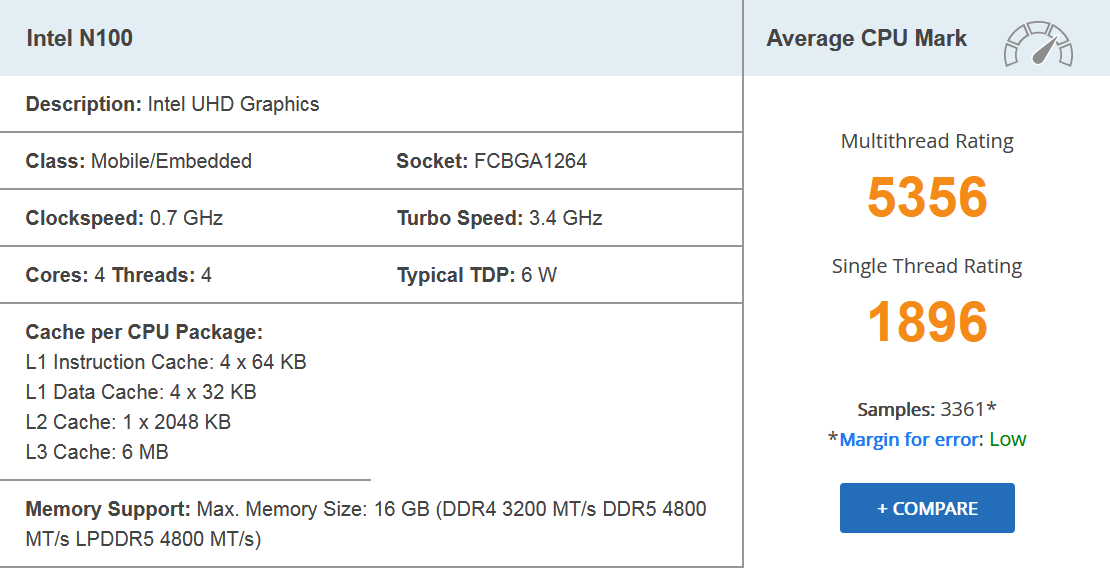Select the Typical TDP 6 W text
The image size is (1110, 568).
pos(476,275)
